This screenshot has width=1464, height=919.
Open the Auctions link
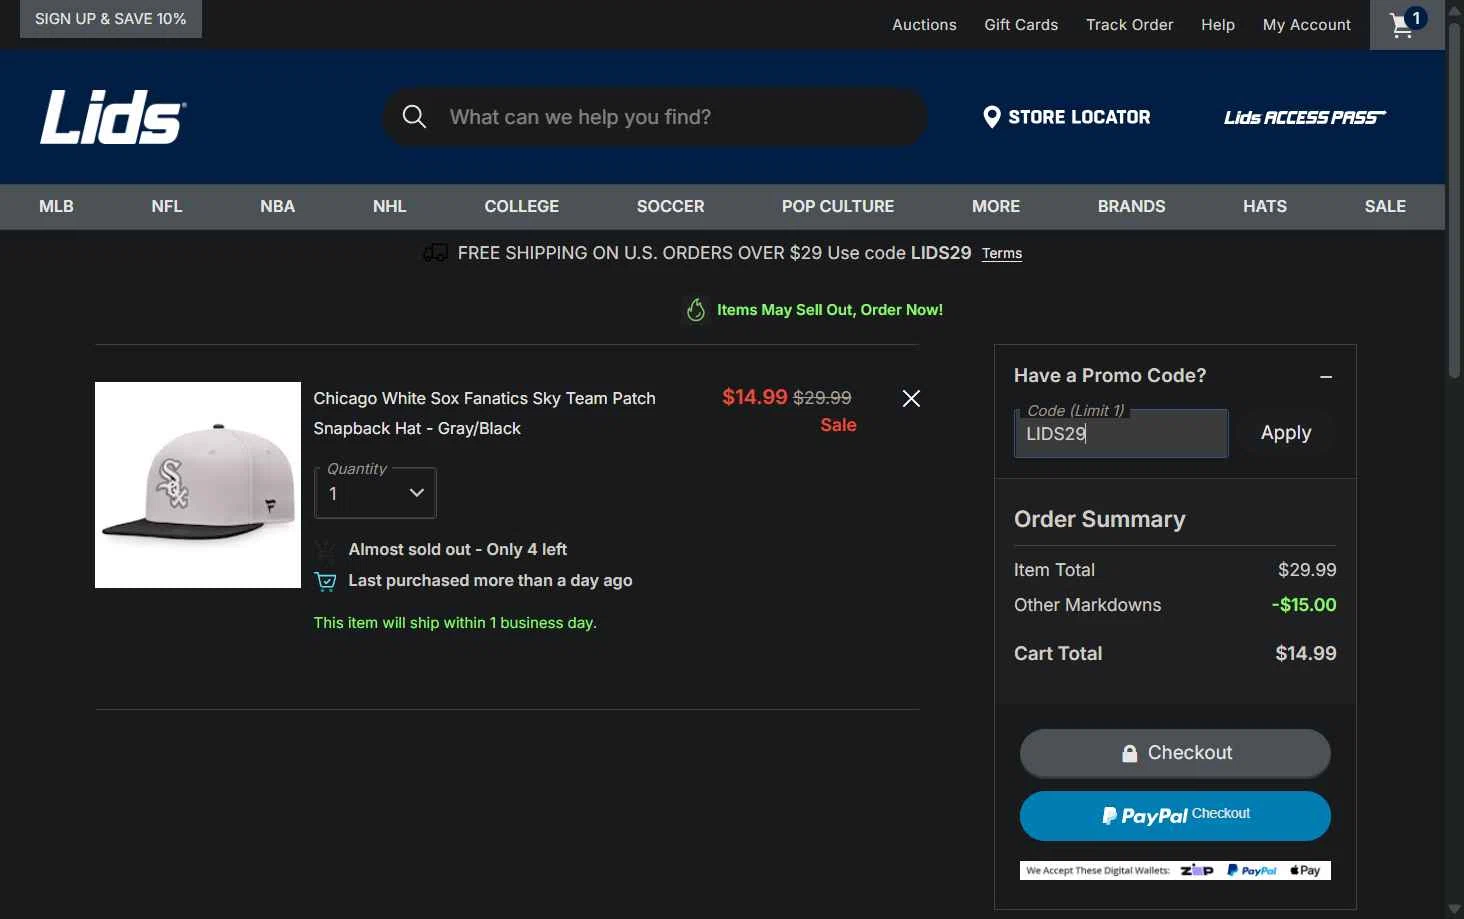click(x=924, y=25)
